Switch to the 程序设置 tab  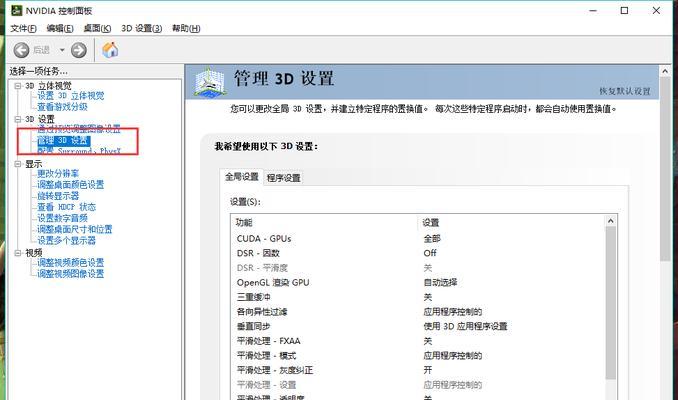point(284,178)
